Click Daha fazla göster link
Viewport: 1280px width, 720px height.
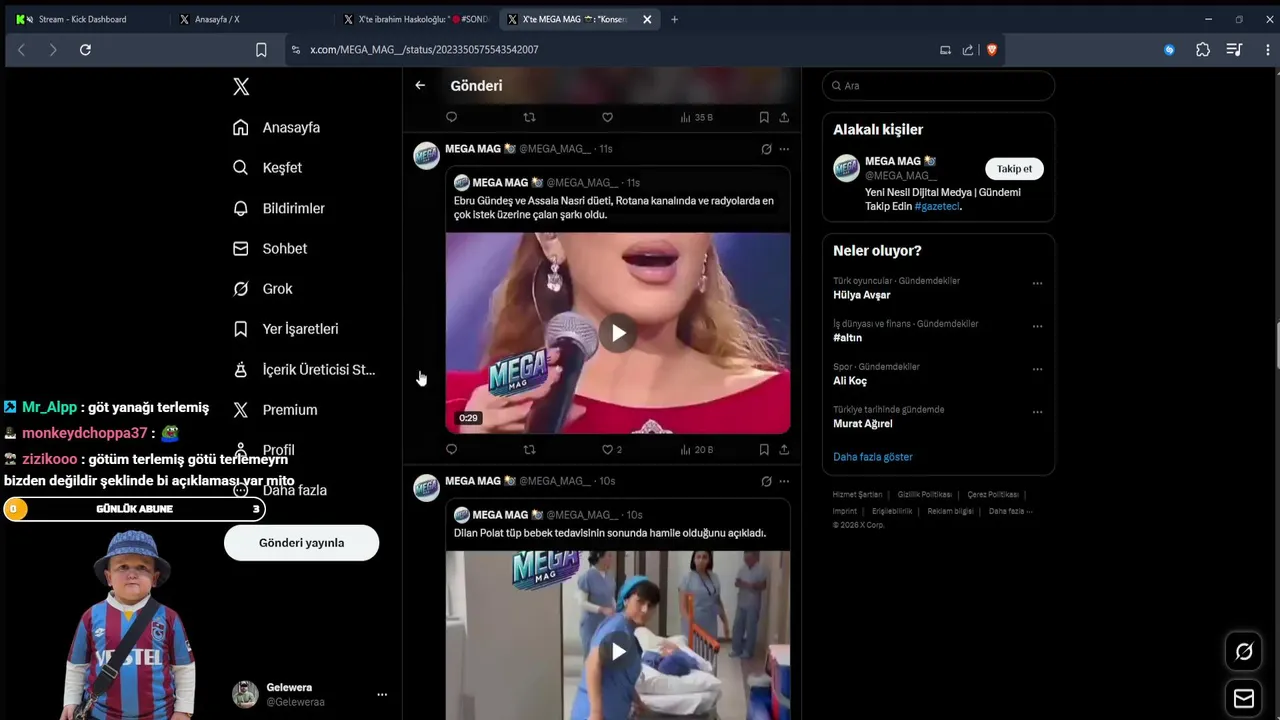pos(873,457)
